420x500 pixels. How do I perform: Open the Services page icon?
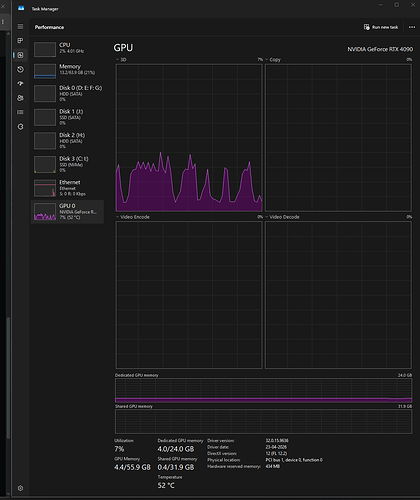(20, 127)
